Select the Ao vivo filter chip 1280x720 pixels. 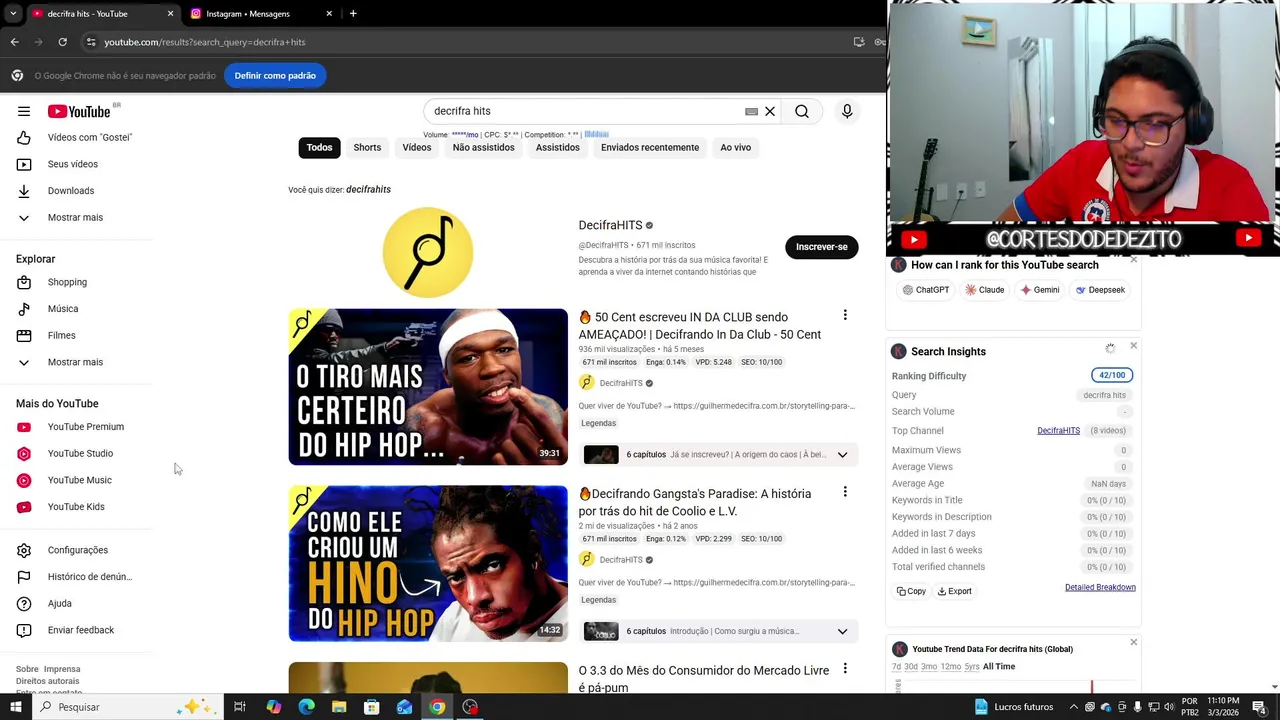[x=736, y=148]
